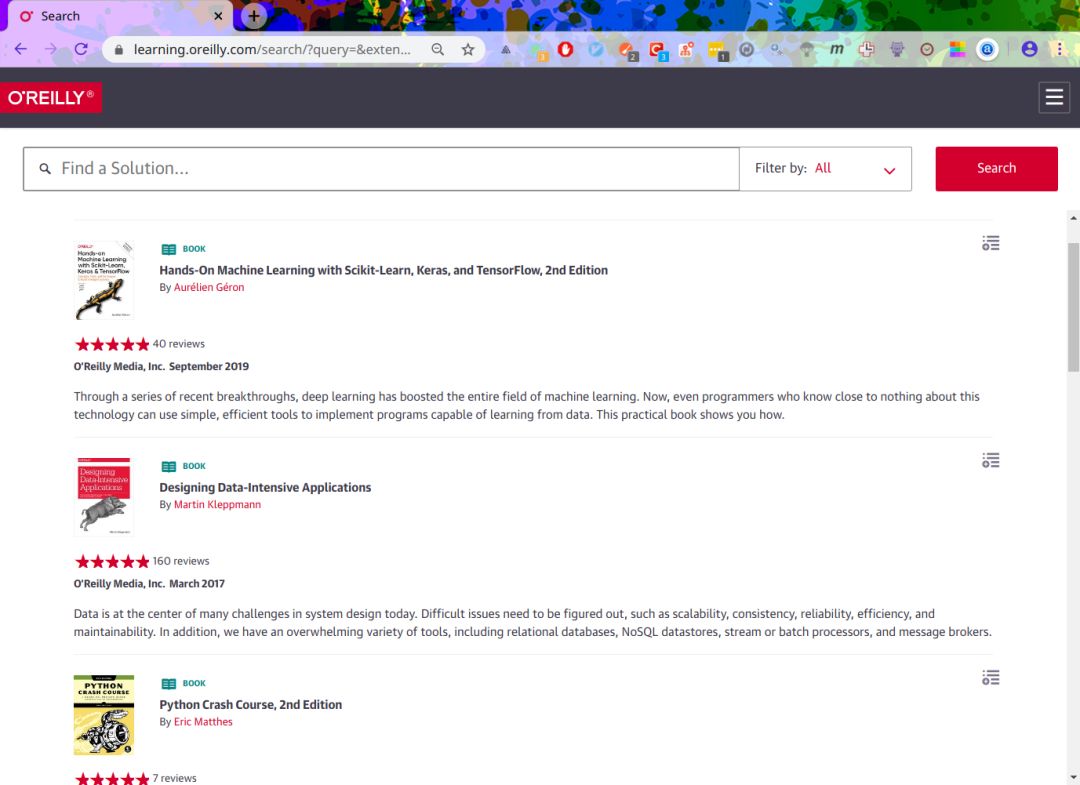Open author Martin Kleppmann's page
The width and height of the screenshot is (1080, 785).
(x=217, y=504)
